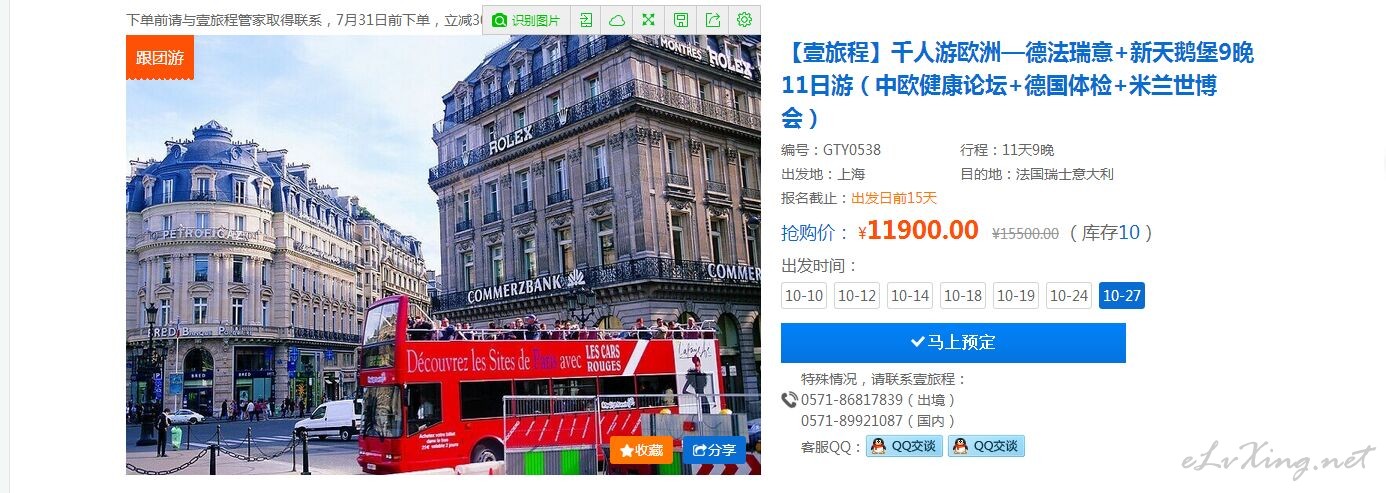Screen dimensions: 1386x493
Task: Click the departure city 上海
Action: [851, 174]
